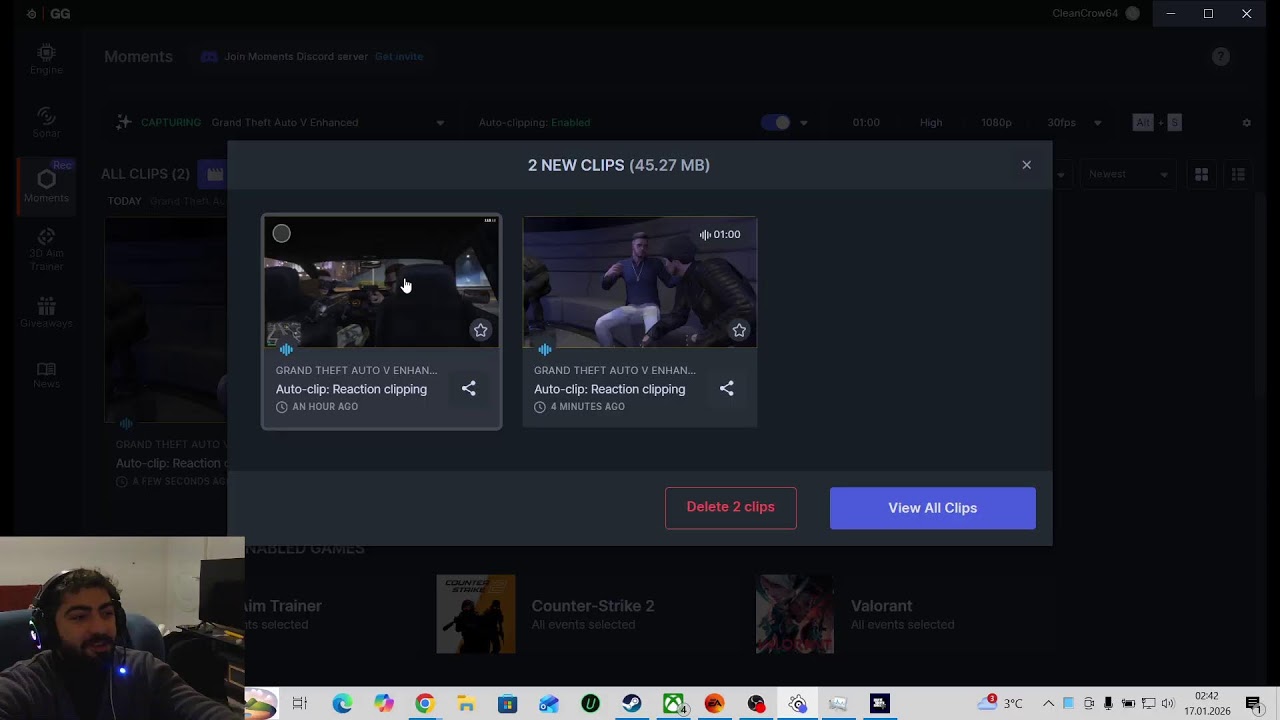
Task: Switch to grid view of clips
Action: [x=1202, y=174]
